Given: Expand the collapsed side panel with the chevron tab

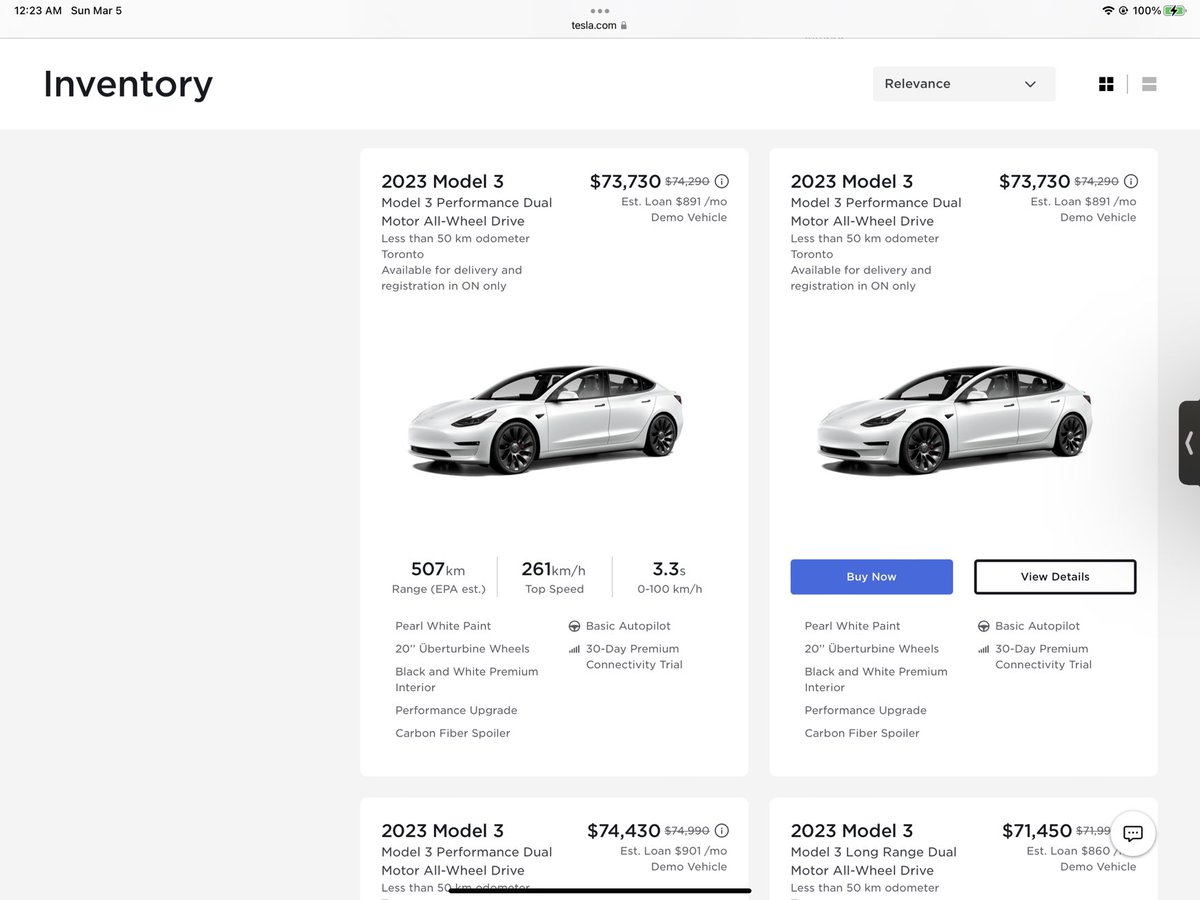Looking at the screenshot, I should [x=1189, y=443].
